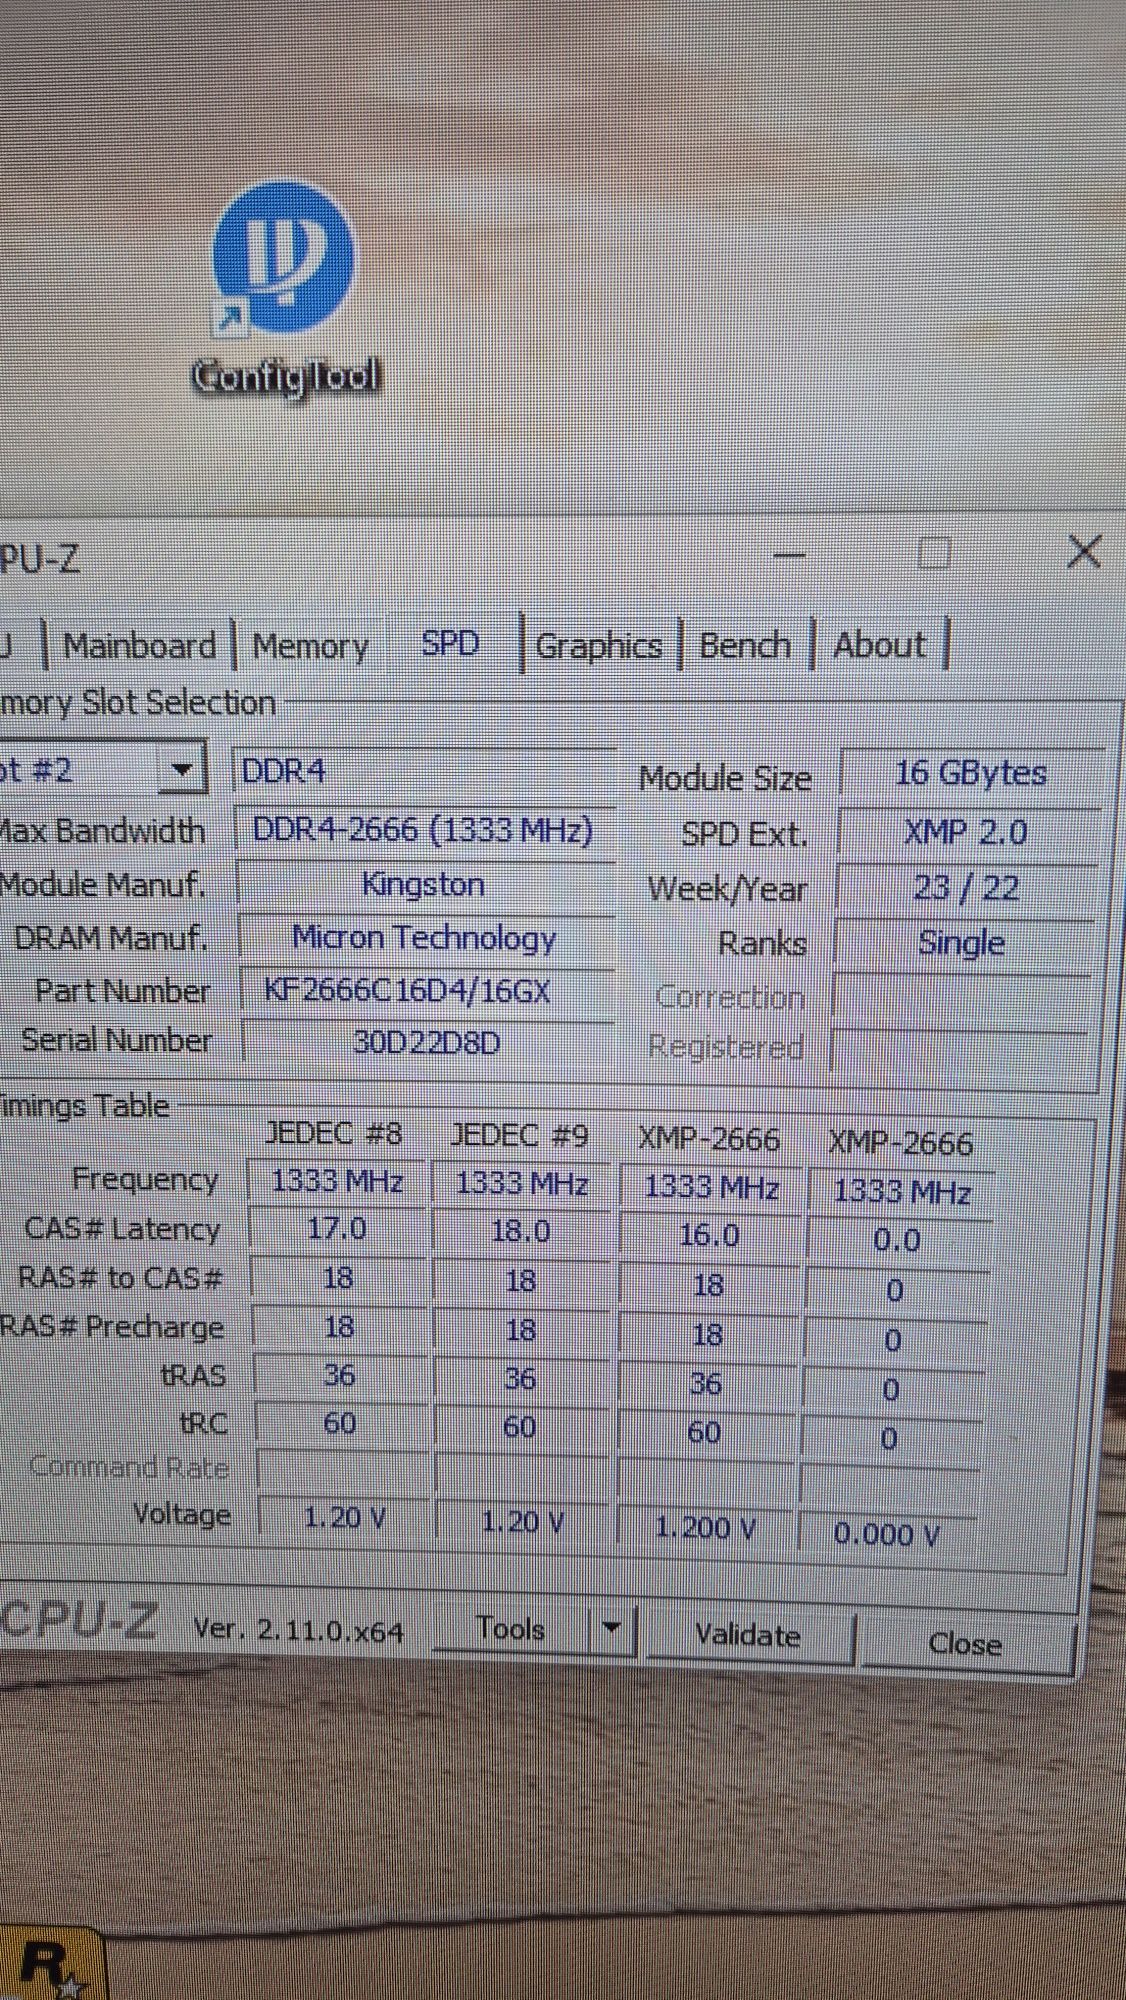Screen dimensions: 1126x2000
Task: Click the Kingston module manufacturer value
Action: [x=426, y=884]
